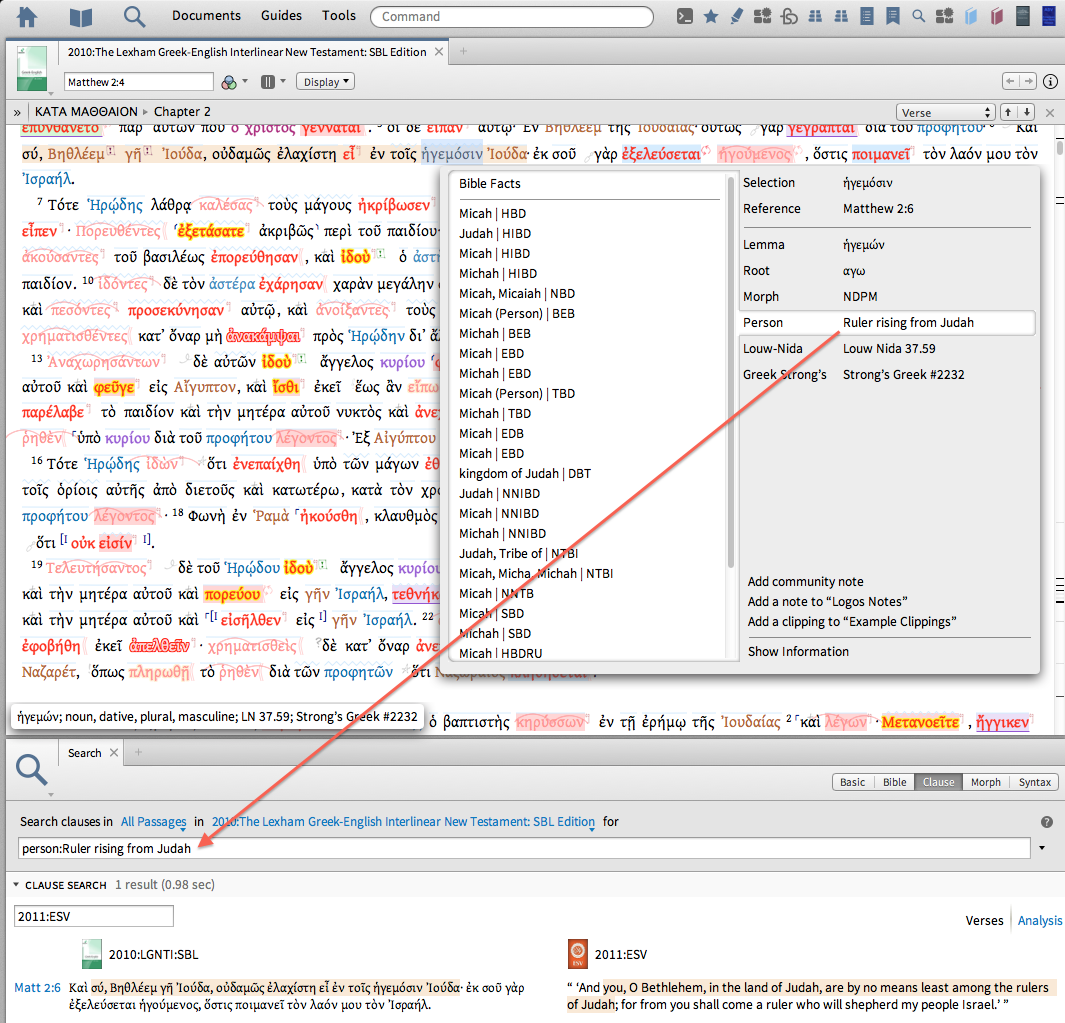
Task: Select the Clause search type
Action: coord(939,782)
